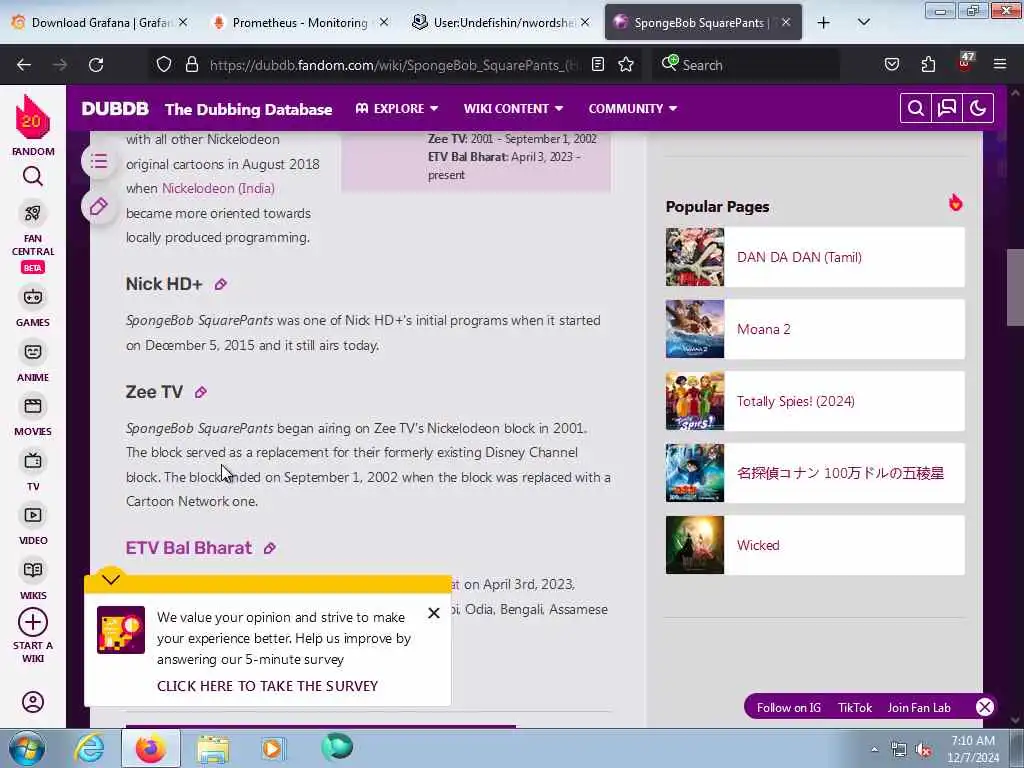Toggle reader view icon in address bar

pos(598,65)
